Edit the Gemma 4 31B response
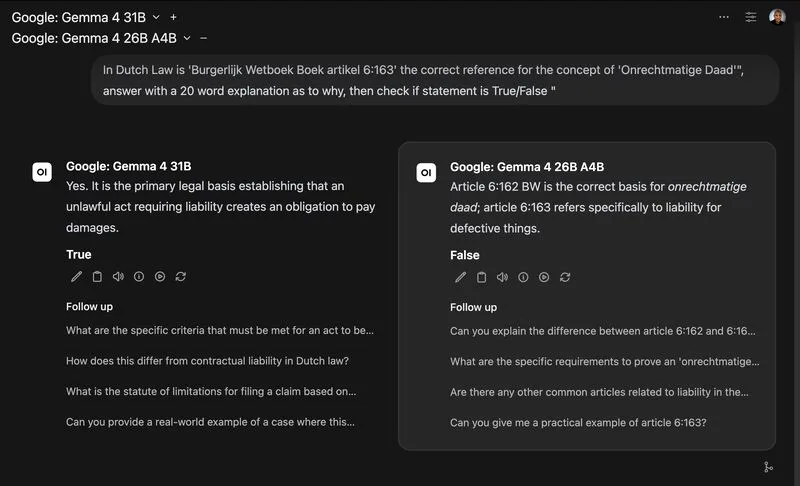Image resolution: width=800 pixels, height=486 pixels. click(x=77, y=276)
